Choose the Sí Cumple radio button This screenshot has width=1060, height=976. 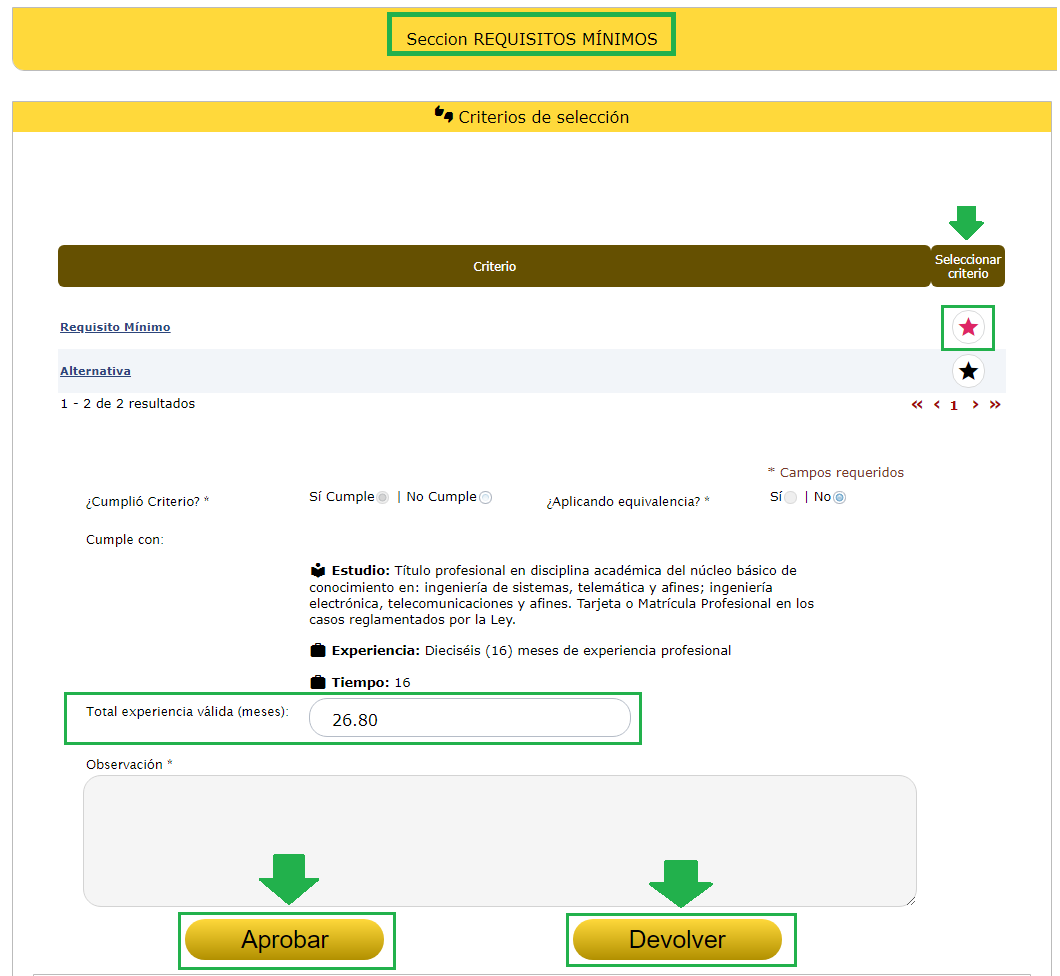[382, 498]
